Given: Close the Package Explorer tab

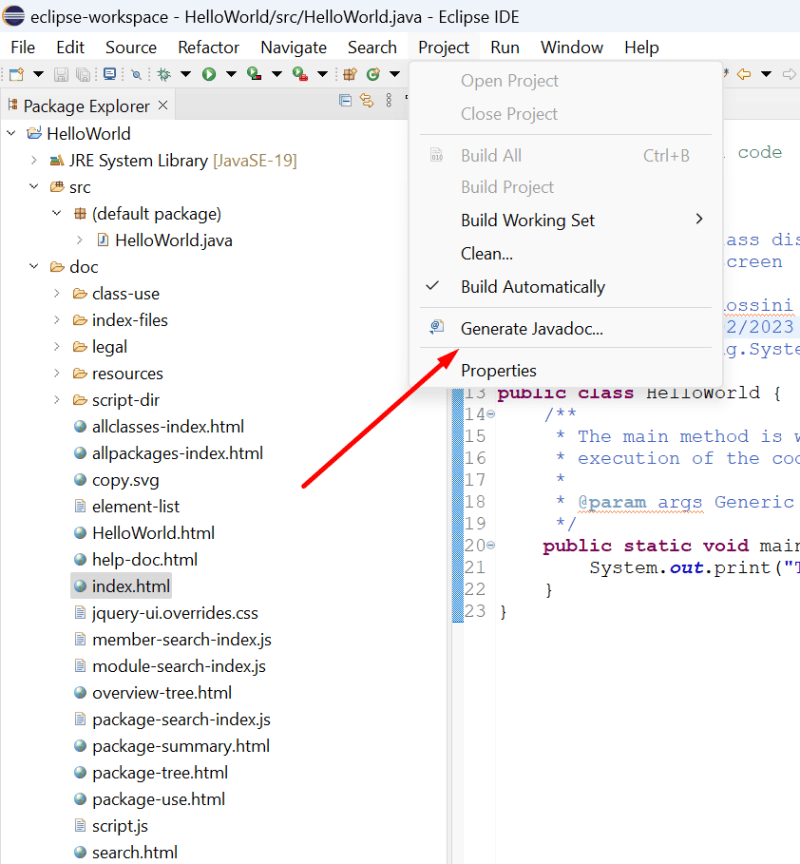Looking at the screenshot, I should tap(163, 105).
